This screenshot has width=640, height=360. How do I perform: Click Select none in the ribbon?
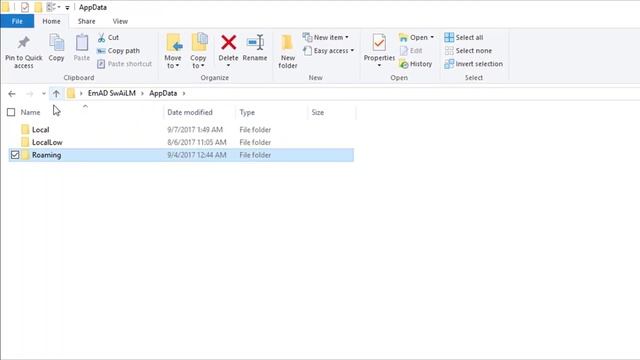(468, 51)
